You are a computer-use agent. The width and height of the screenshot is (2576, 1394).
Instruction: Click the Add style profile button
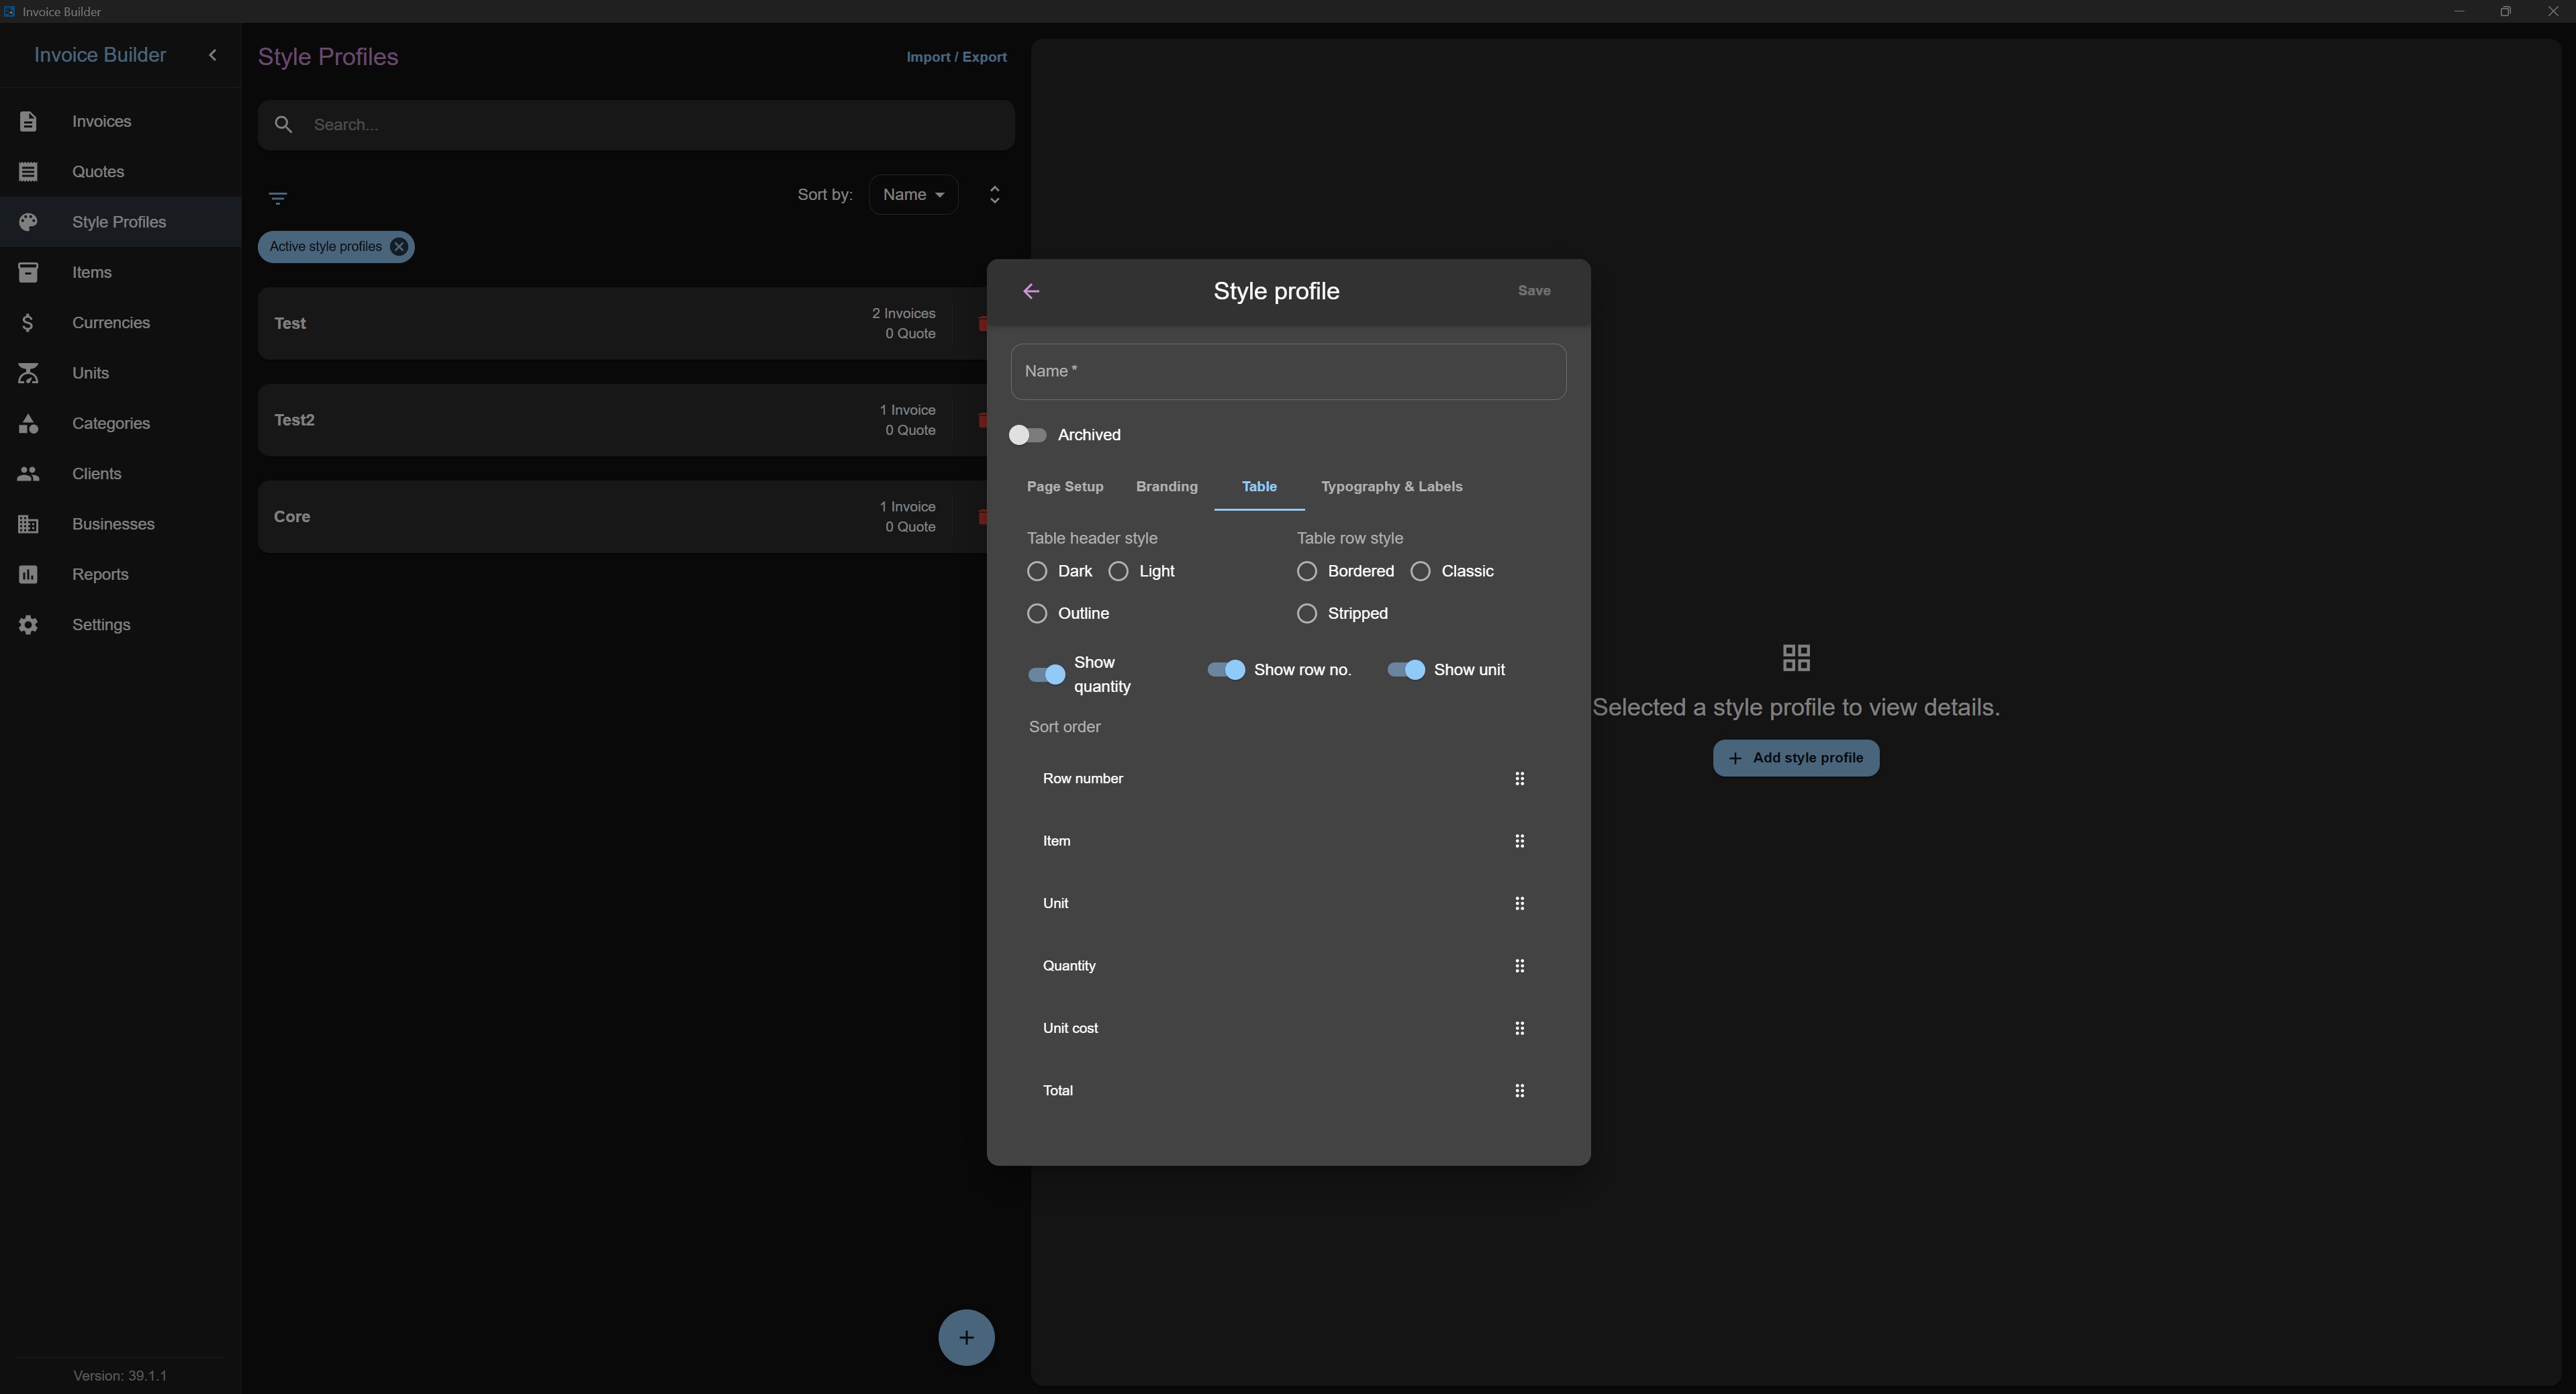[1796, 758]
